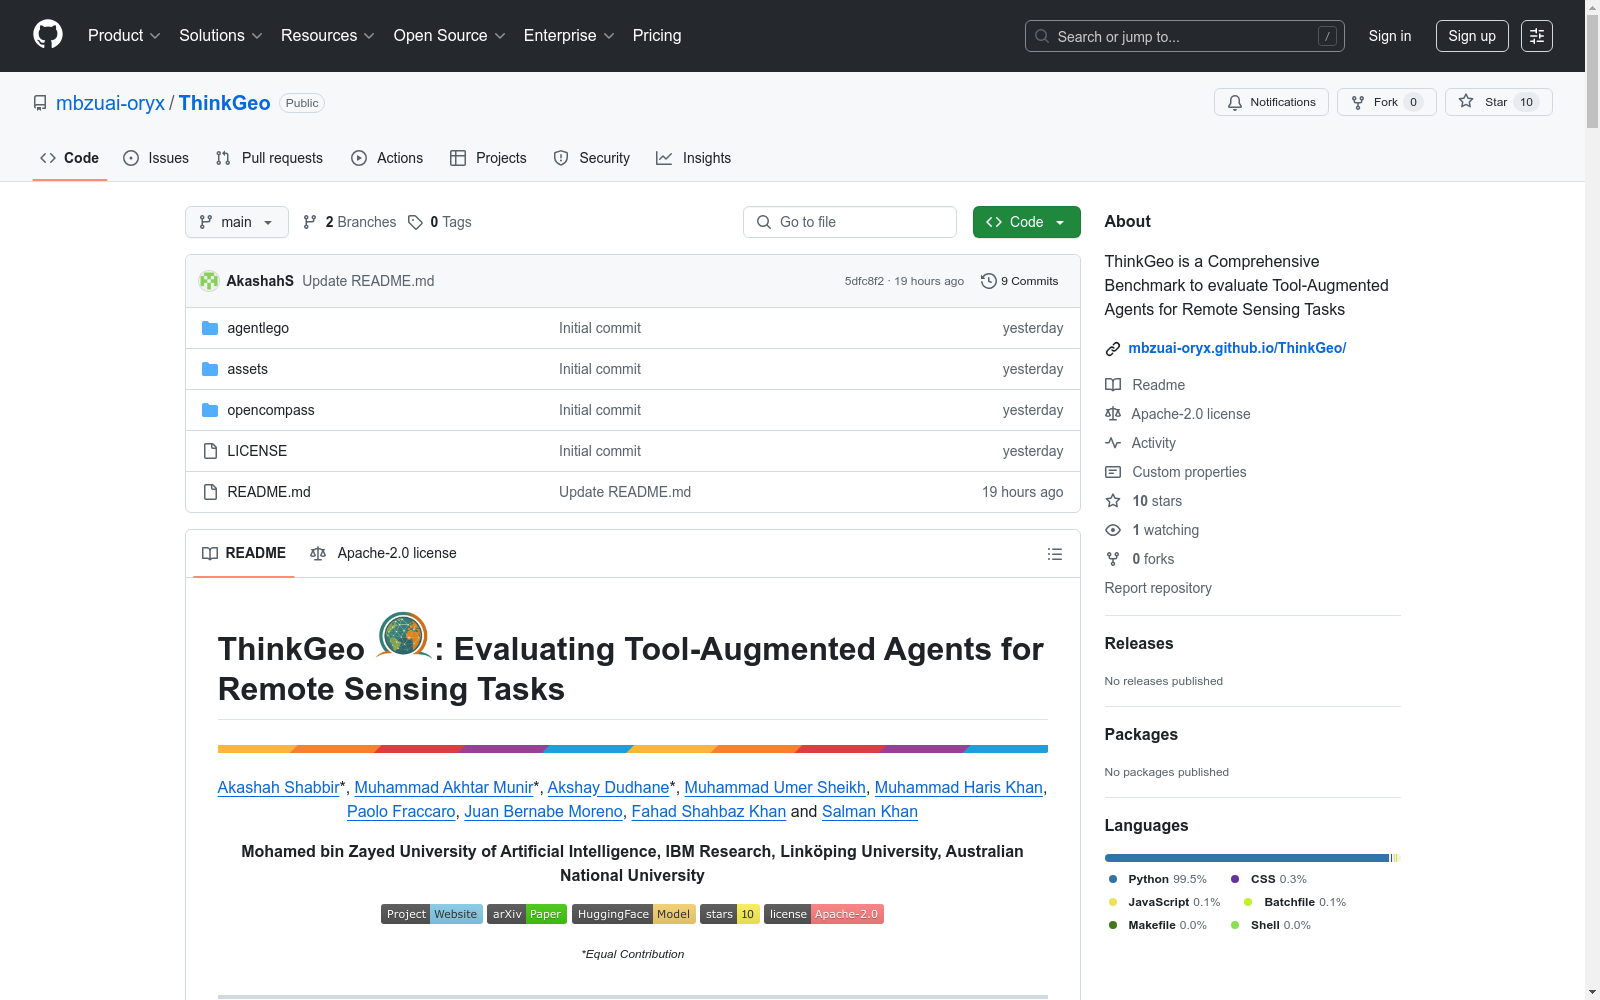
Task: View the 9 Commits history
Action: coord(1020,281)
